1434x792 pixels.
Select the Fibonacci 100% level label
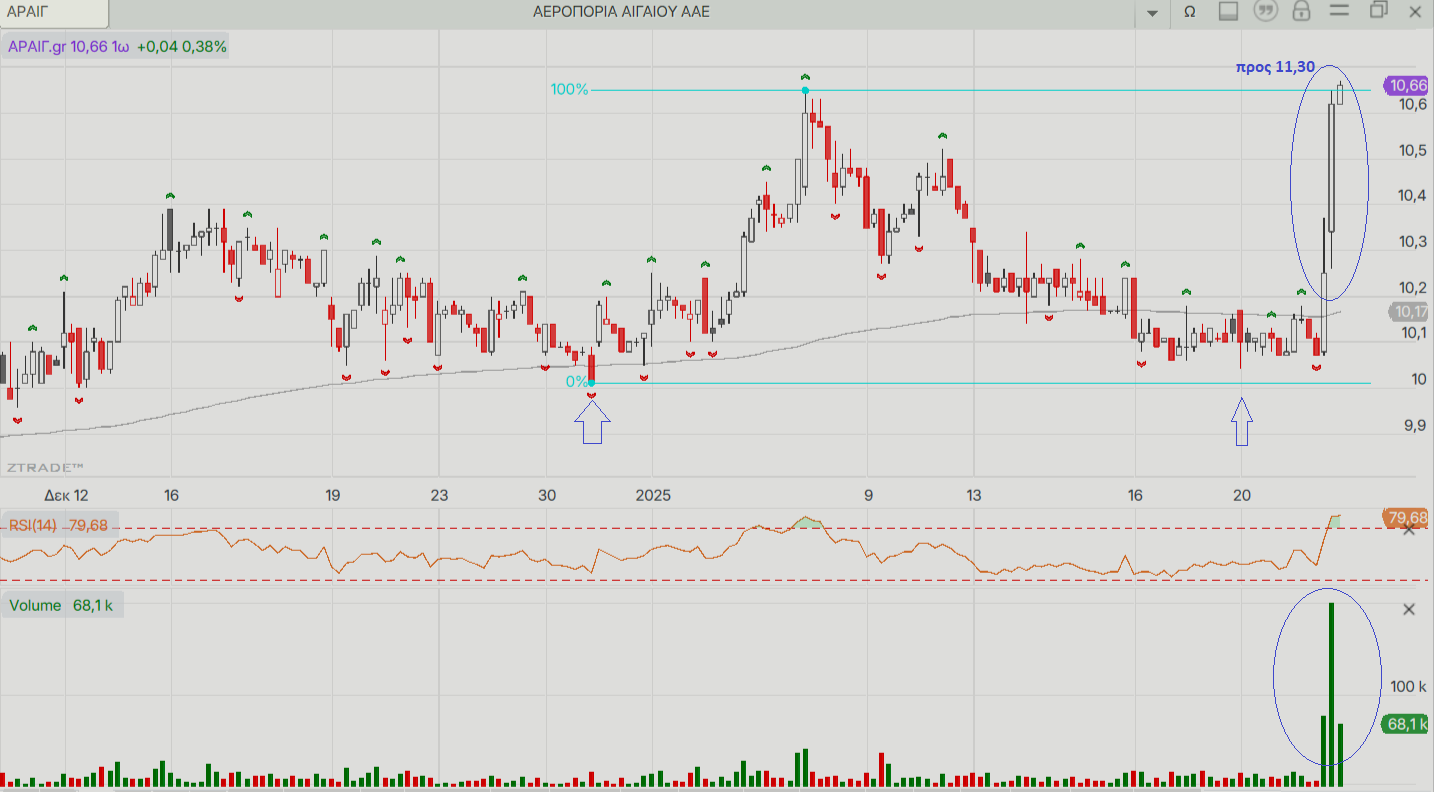click(569, 89)
